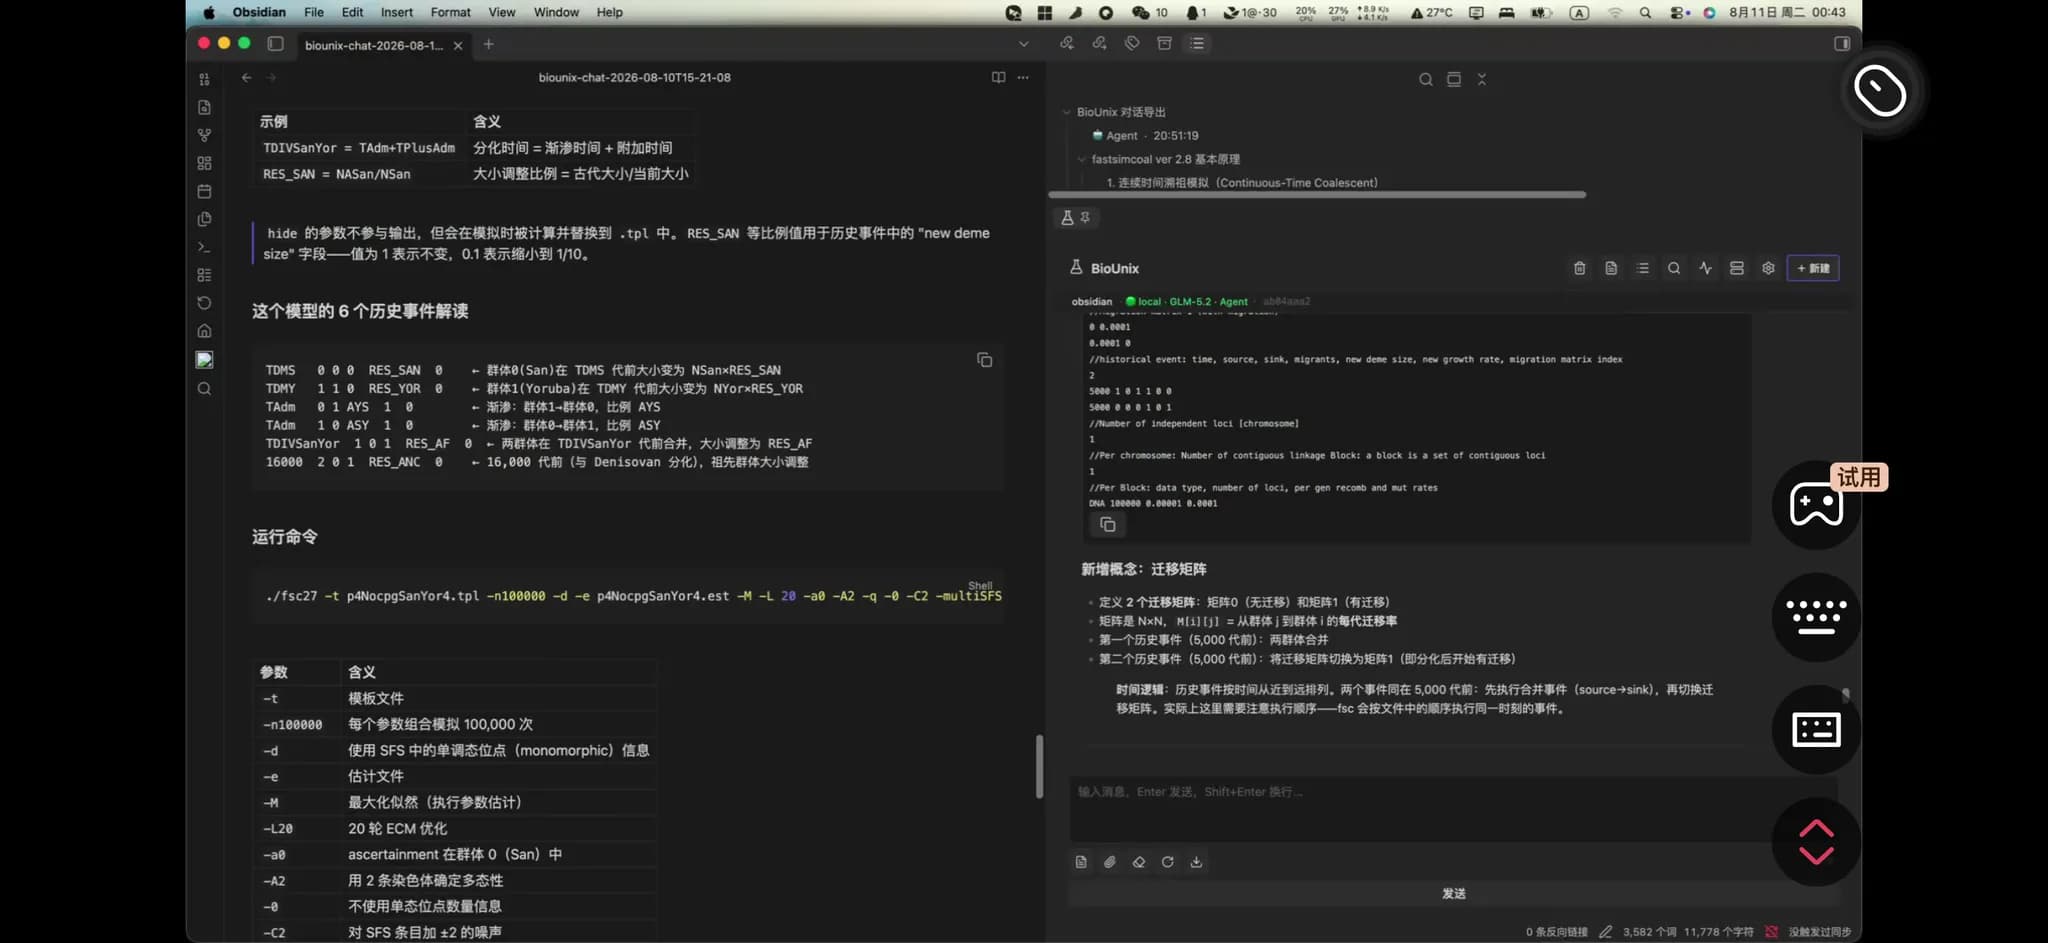The image size is (2048, 943).
Task: Open new tab with plus button
Action: click(x=488, y=44)
